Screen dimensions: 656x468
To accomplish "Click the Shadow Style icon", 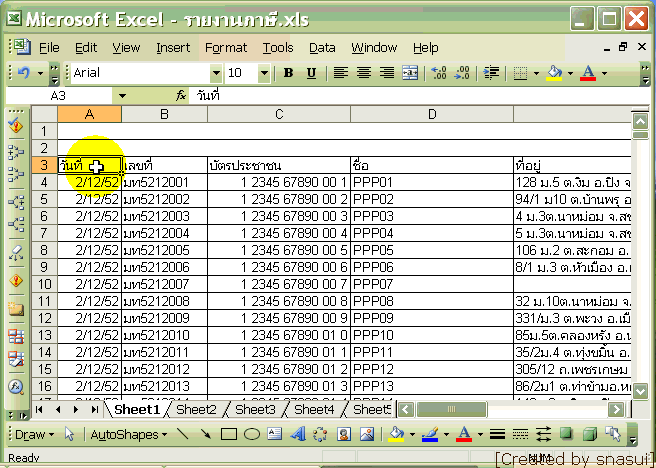I will coord(566,434).
